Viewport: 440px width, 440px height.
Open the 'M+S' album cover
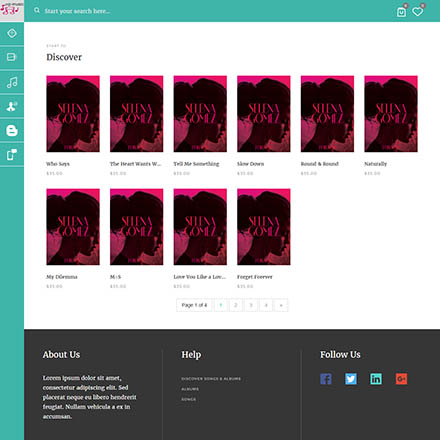(x=137, y=227)
